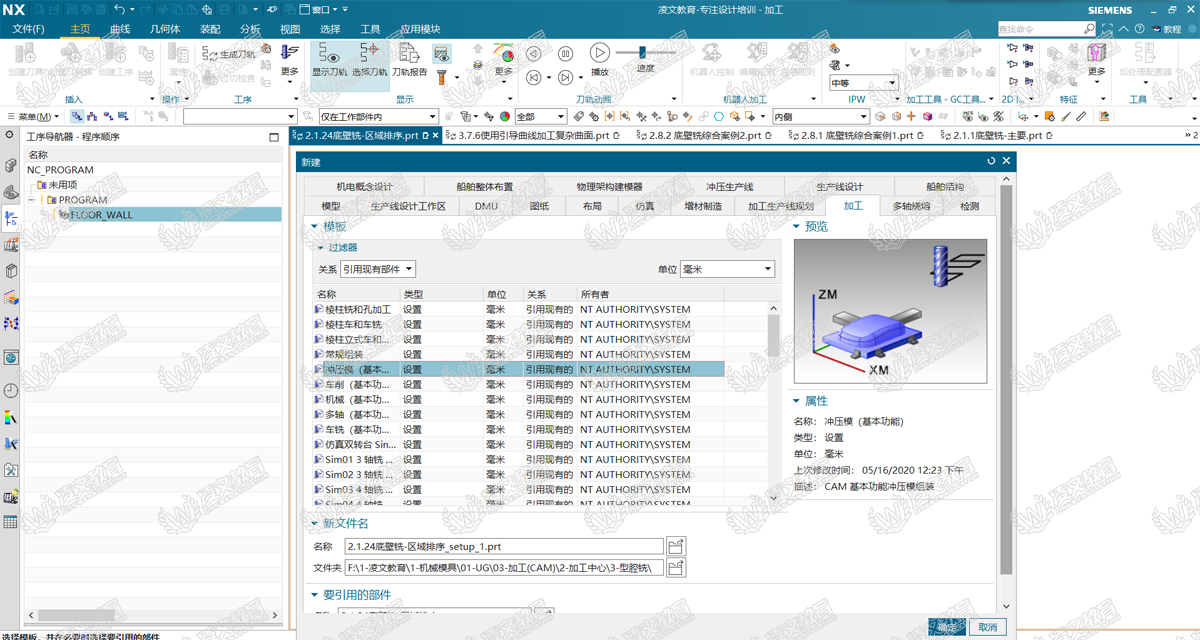Click the color pie icon next to 全部 dropdown
The height and width of the screenshot is (640, 1200).
point(505,117)
